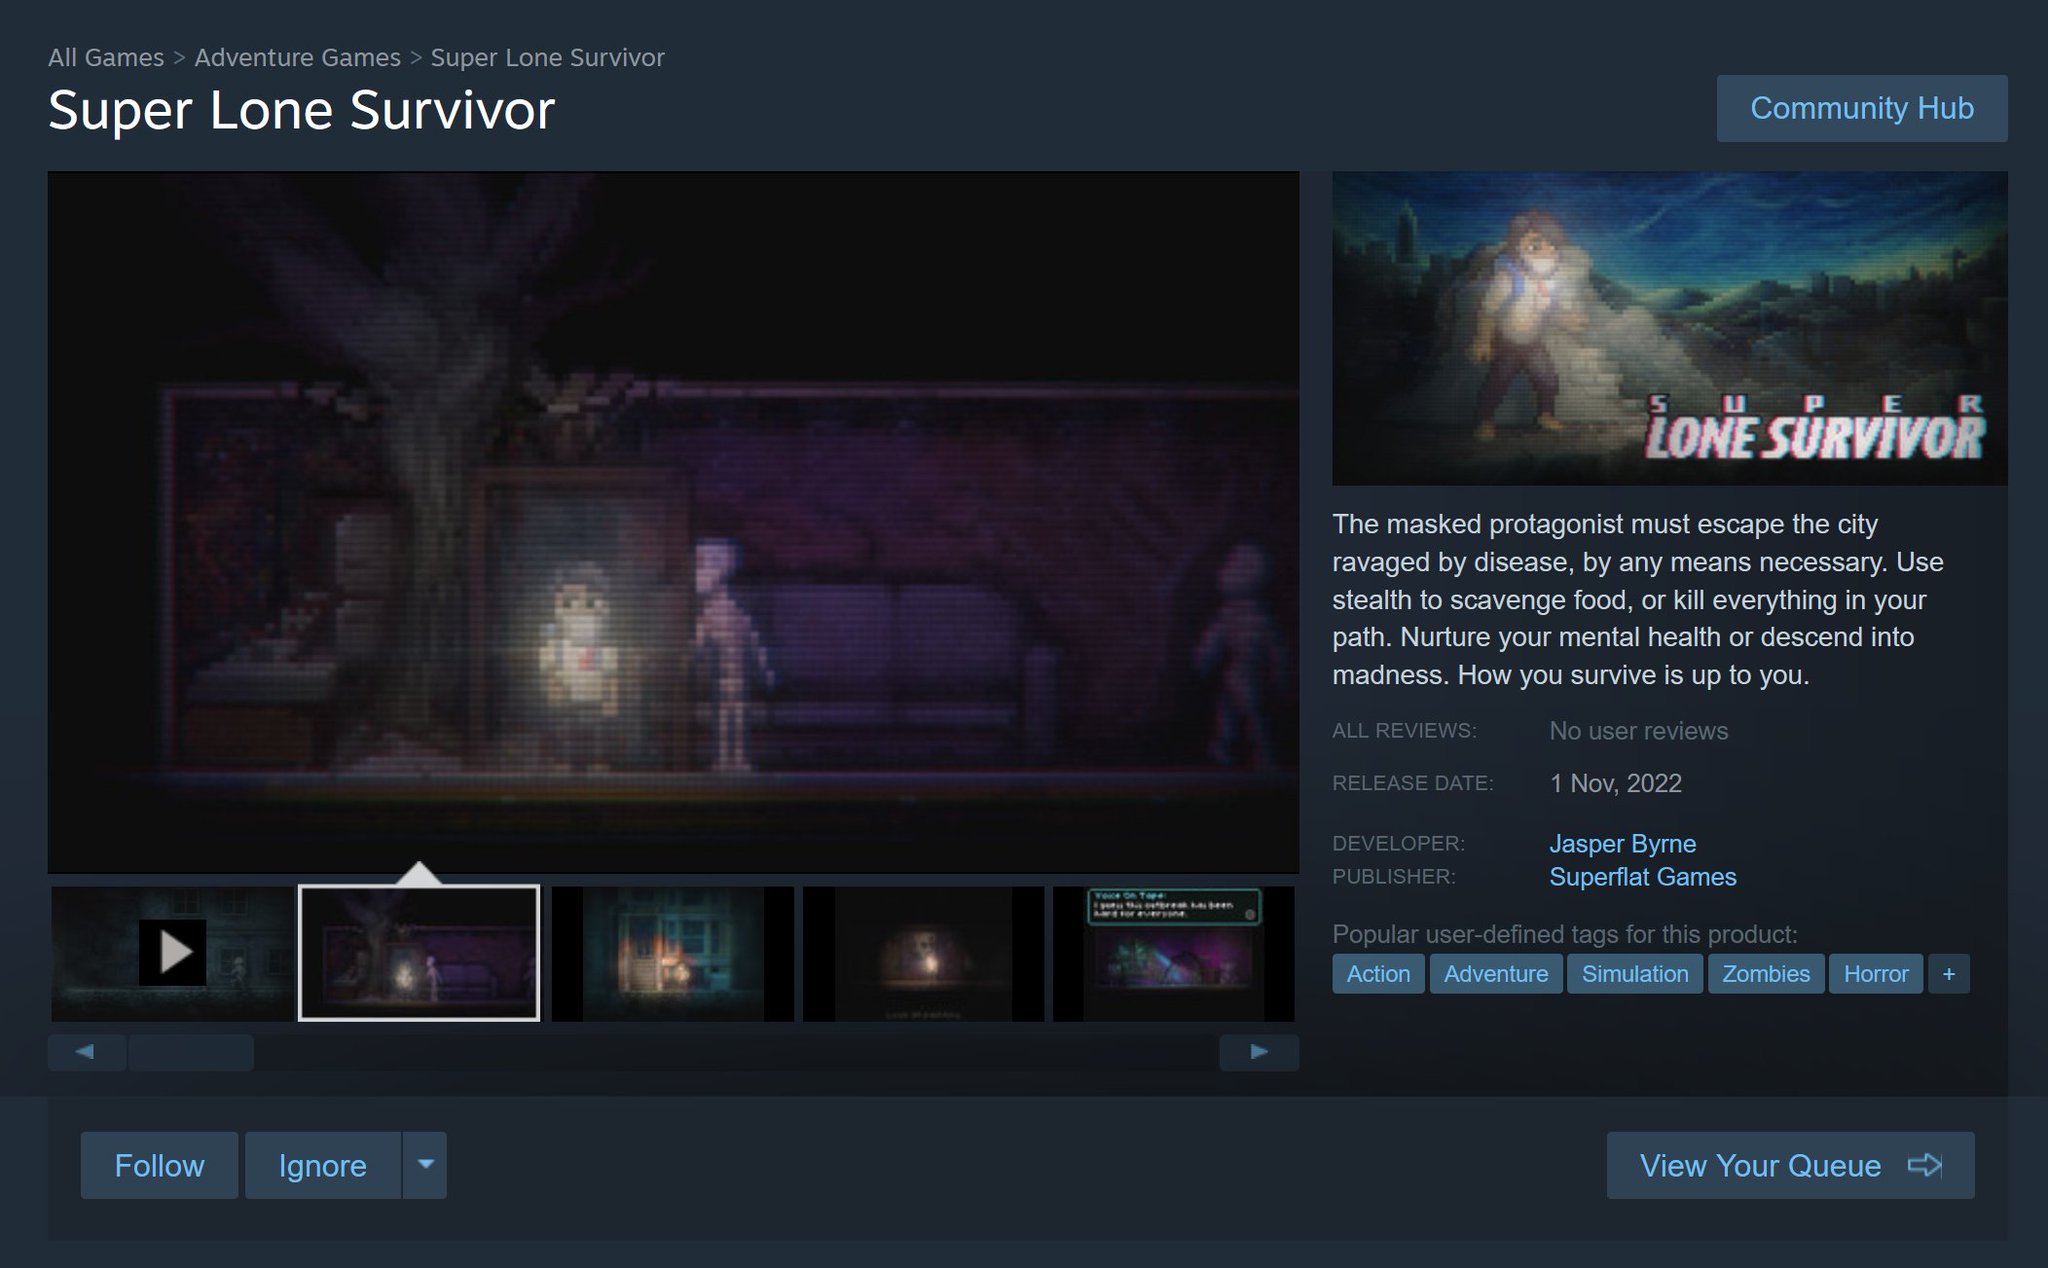Select the Action tag
This screenshot has width=2048, height=1268.
pyautogui.click(x=1378, y=974)
